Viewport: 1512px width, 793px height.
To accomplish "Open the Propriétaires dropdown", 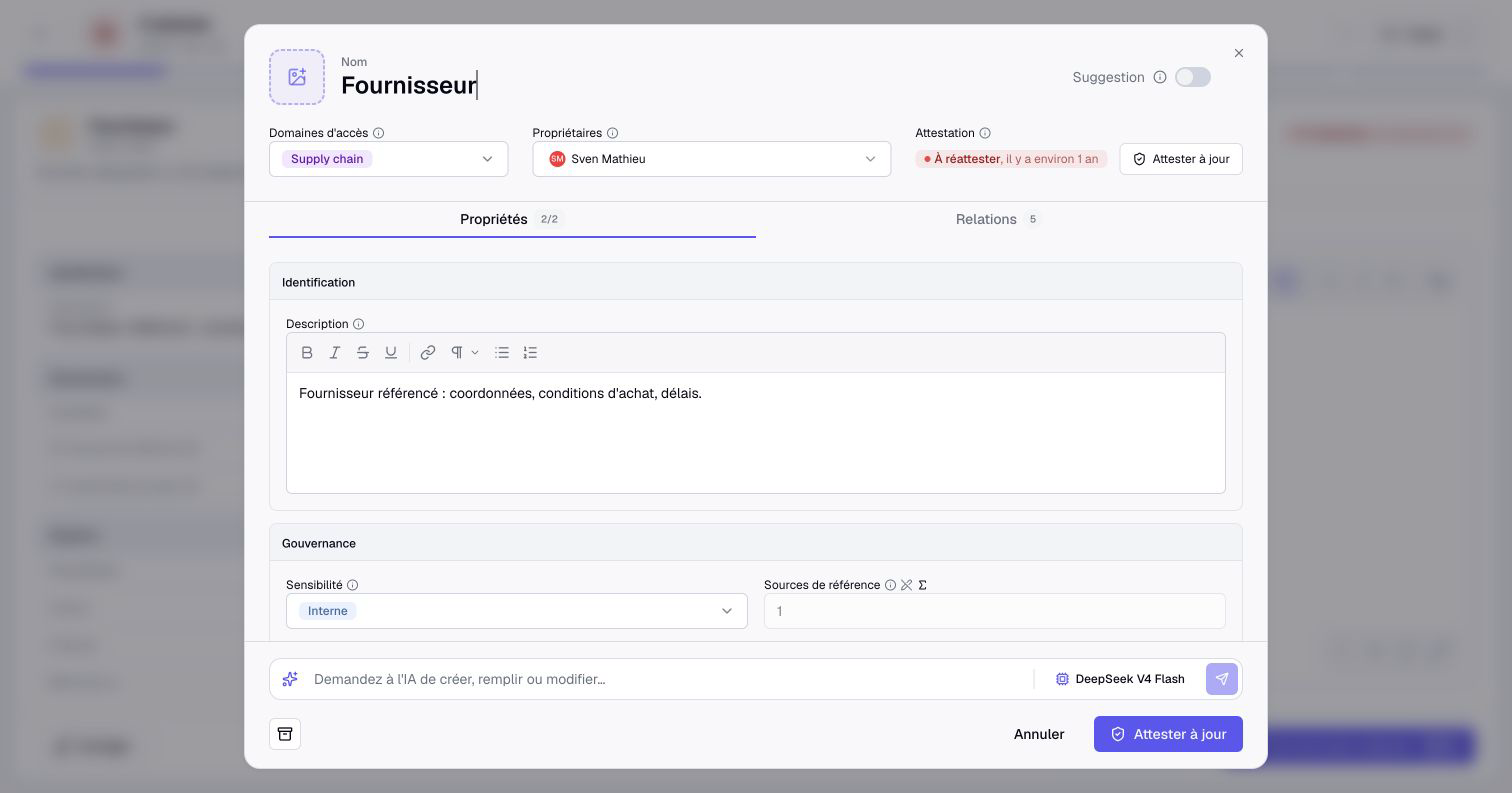I will point(711,159).
